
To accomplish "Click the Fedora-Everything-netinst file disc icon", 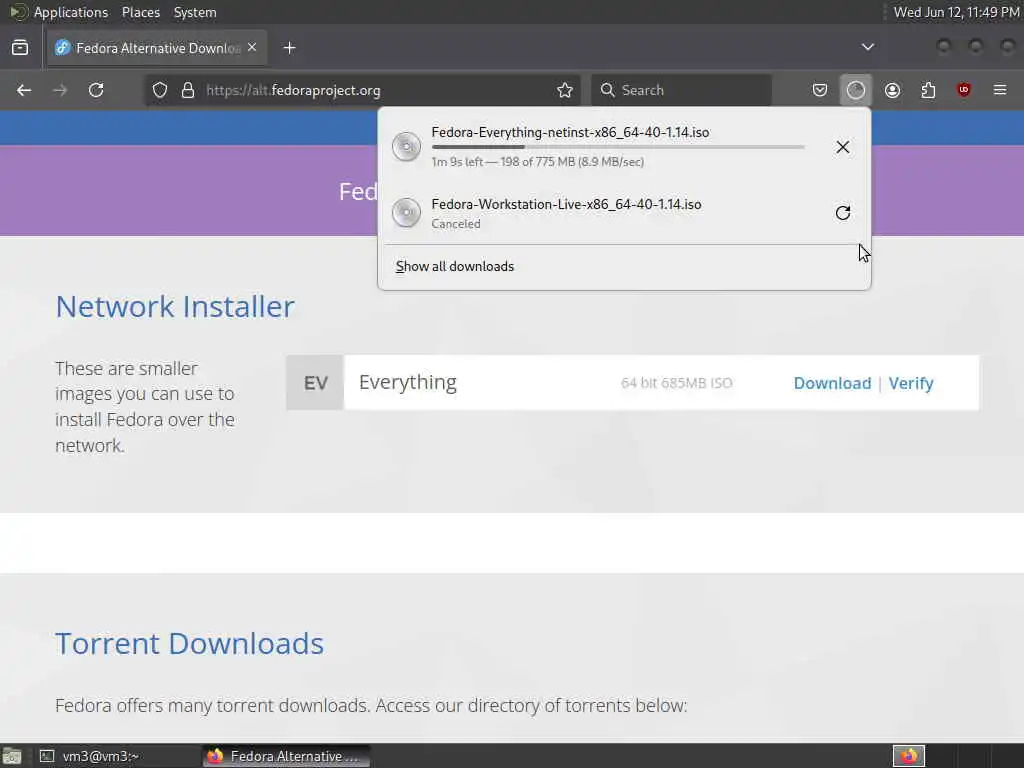I will [406, 146].
